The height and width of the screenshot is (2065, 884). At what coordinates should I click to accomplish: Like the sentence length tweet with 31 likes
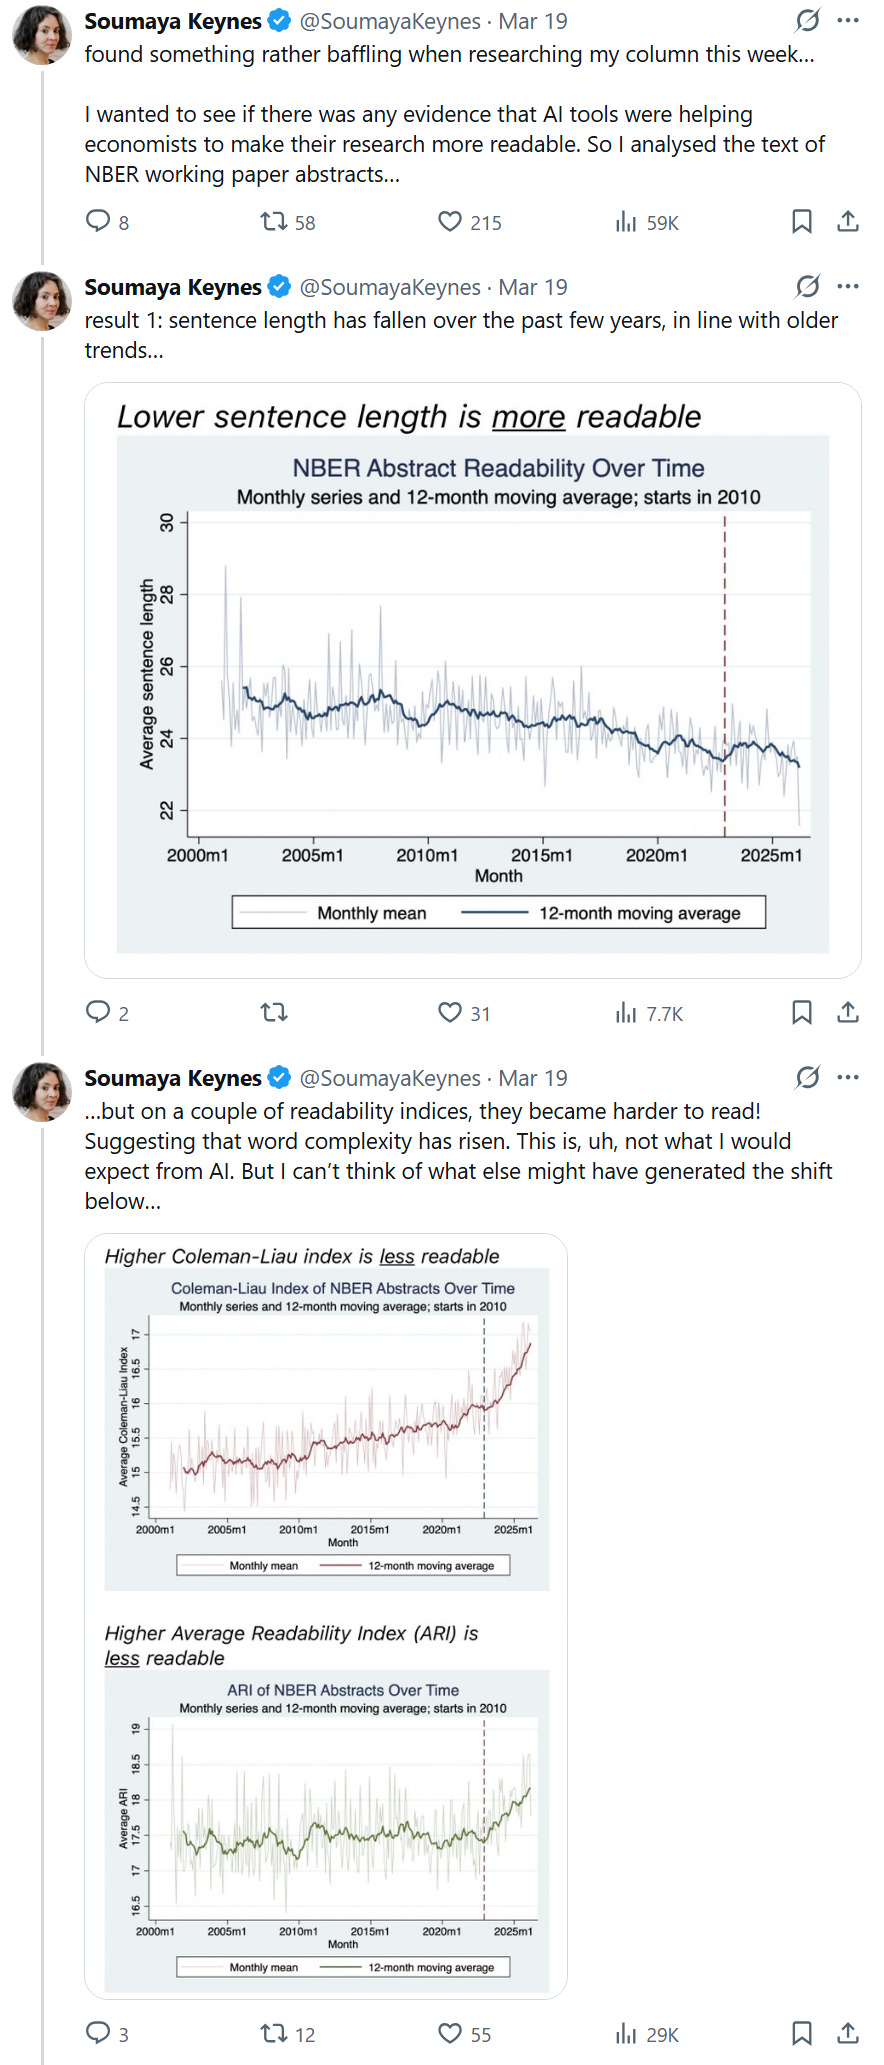pyautogui.click(x=450, y=1012)
